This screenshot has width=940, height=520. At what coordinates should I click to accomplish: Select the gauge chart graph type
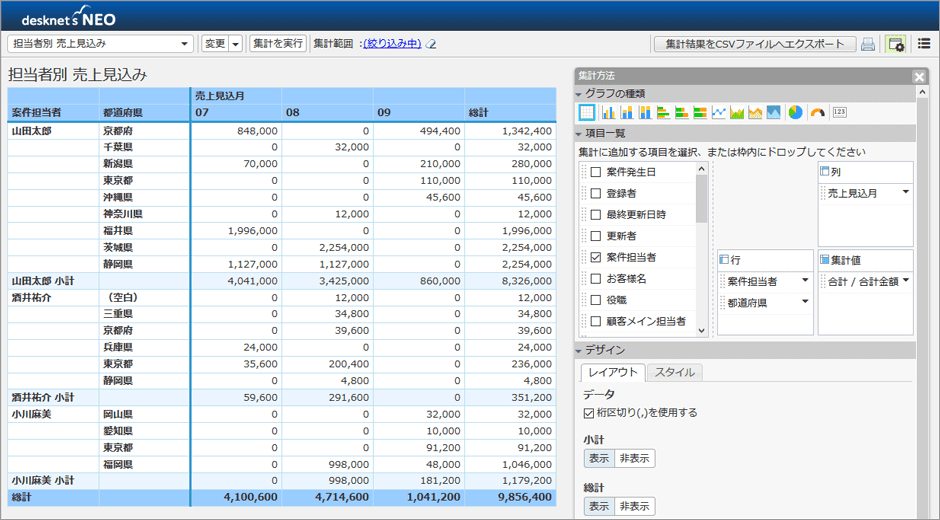pyautogui.click(x=817, y=112)
